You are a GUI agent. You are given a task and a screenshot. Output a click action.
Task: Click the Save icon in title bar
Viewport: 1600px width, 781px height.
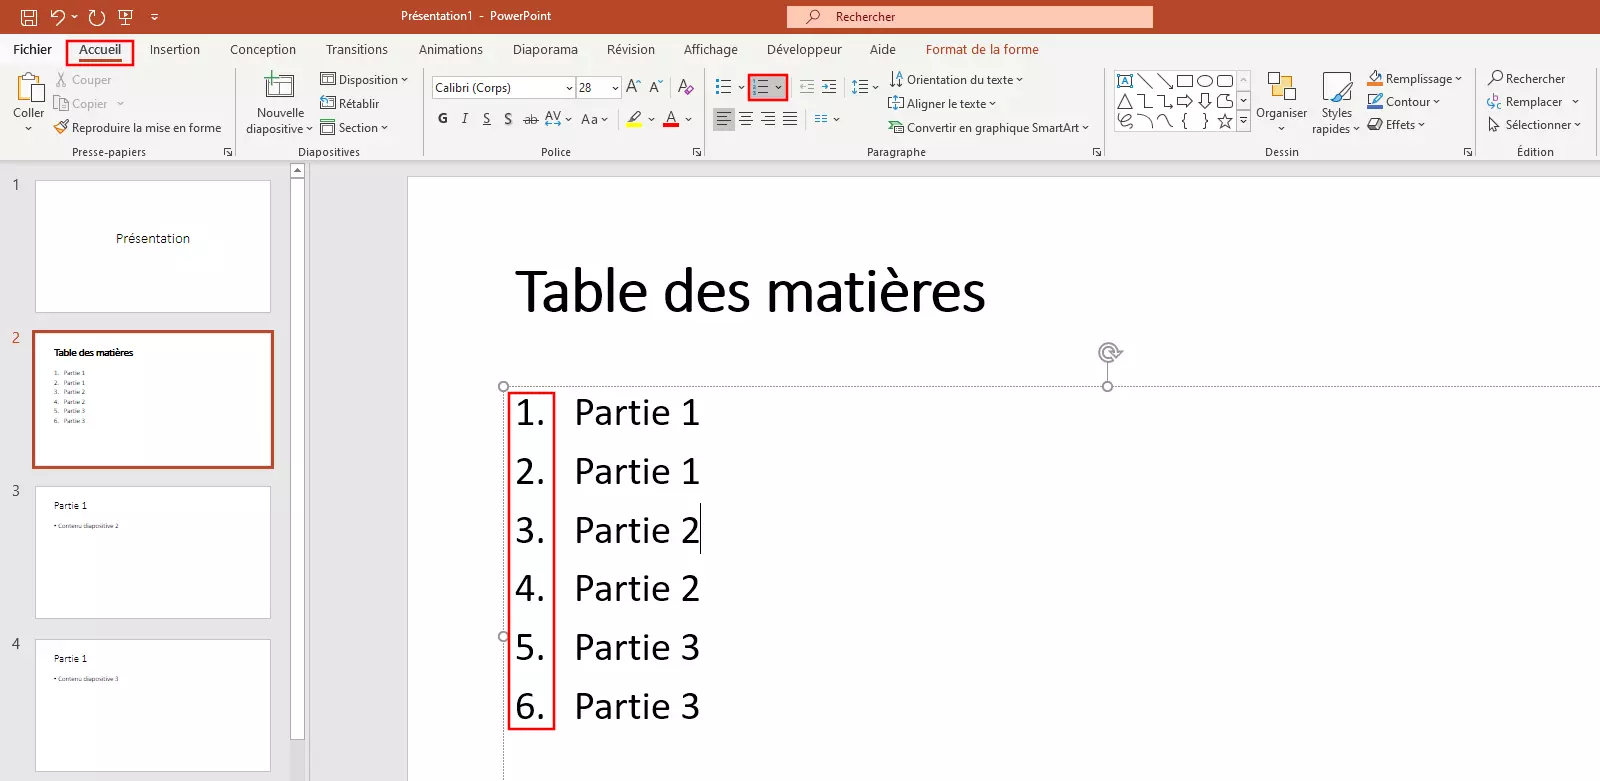pos(29,17)
